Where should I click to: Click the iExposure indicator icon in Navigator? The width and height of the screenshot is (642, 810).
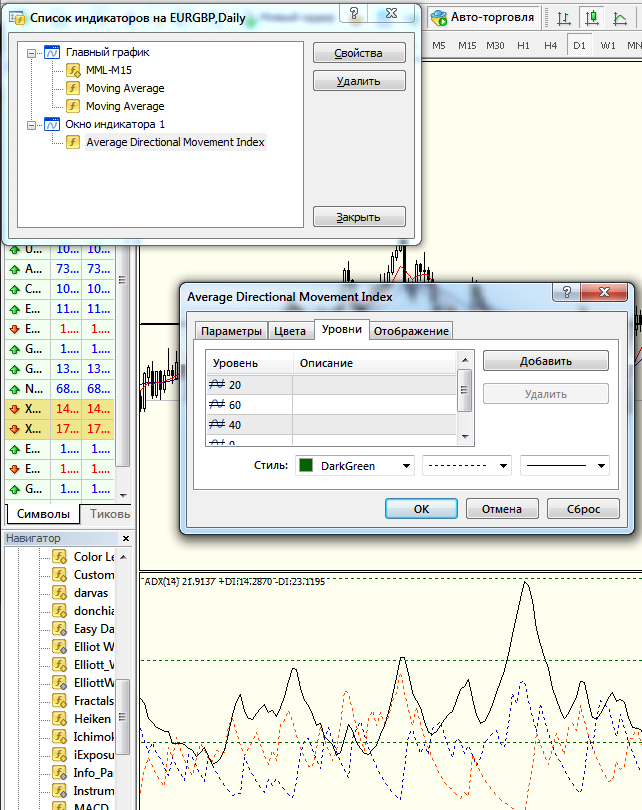click(x=60, y=755)
